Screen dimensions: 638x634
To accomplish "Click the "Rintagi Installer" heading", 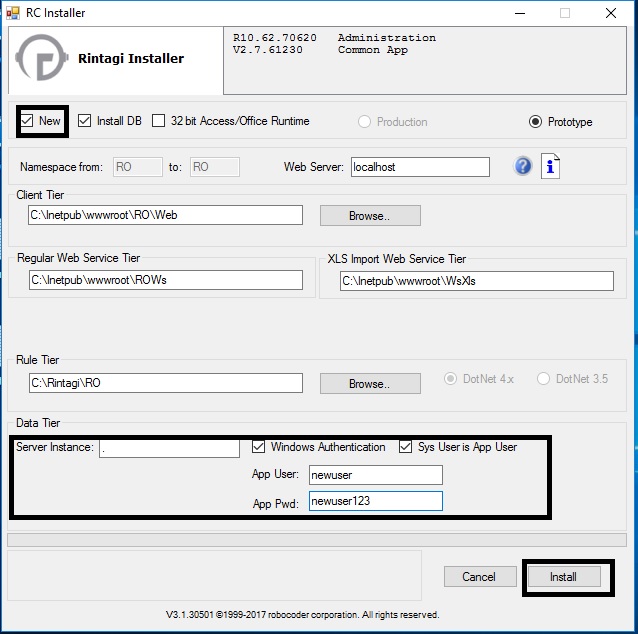I will 131,59.
